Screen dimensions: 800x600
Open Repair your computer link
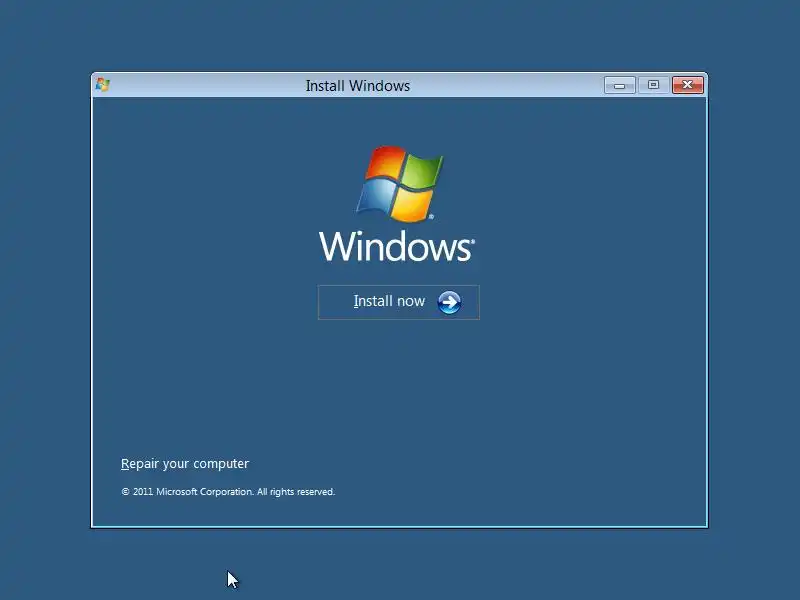185,464
